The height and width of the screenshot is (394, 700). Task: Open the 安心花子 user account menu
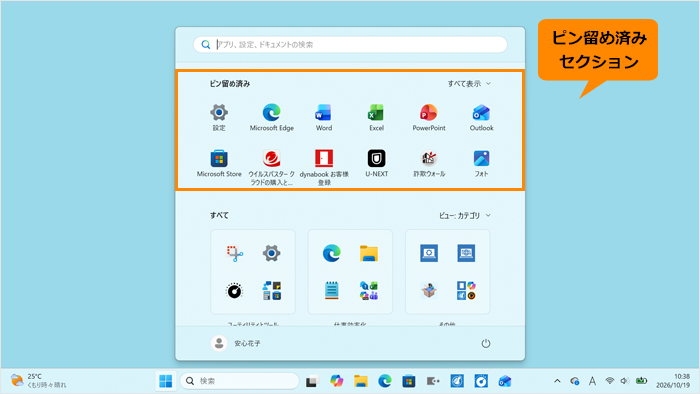[236, 343]
